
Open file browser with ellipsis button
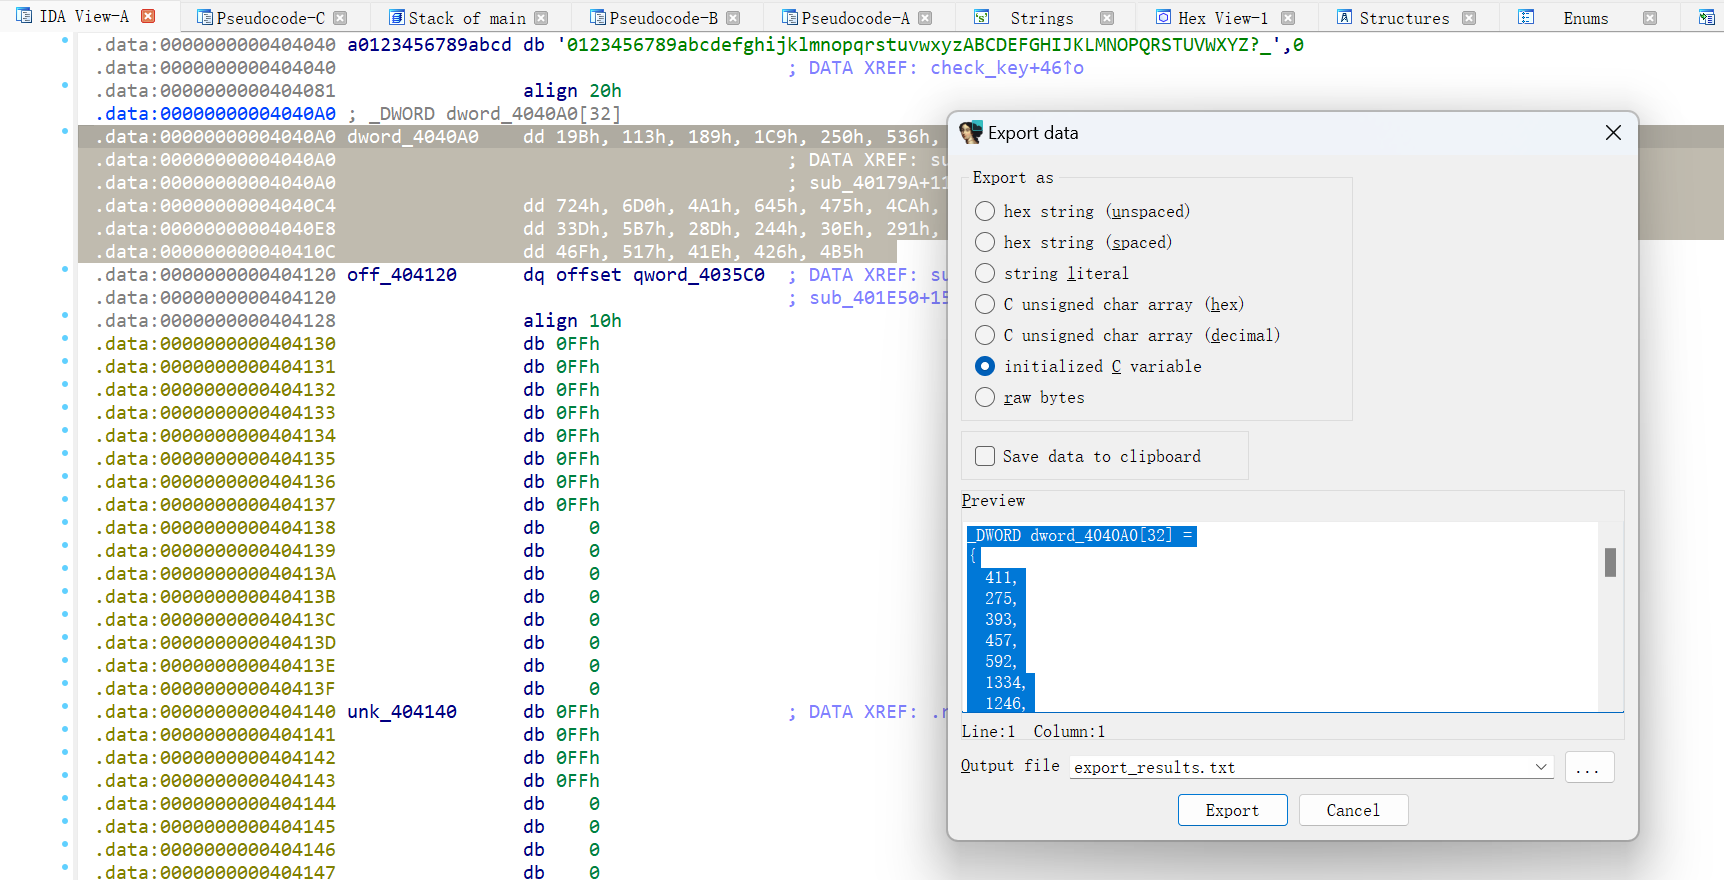tap(1588, 767)
